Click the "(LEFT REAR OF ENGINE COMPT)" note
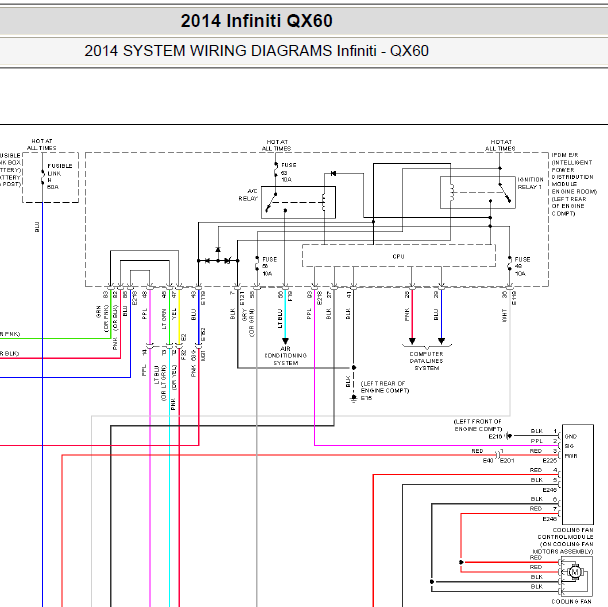The height and width of the screenshot is (607, 608). 385,387
